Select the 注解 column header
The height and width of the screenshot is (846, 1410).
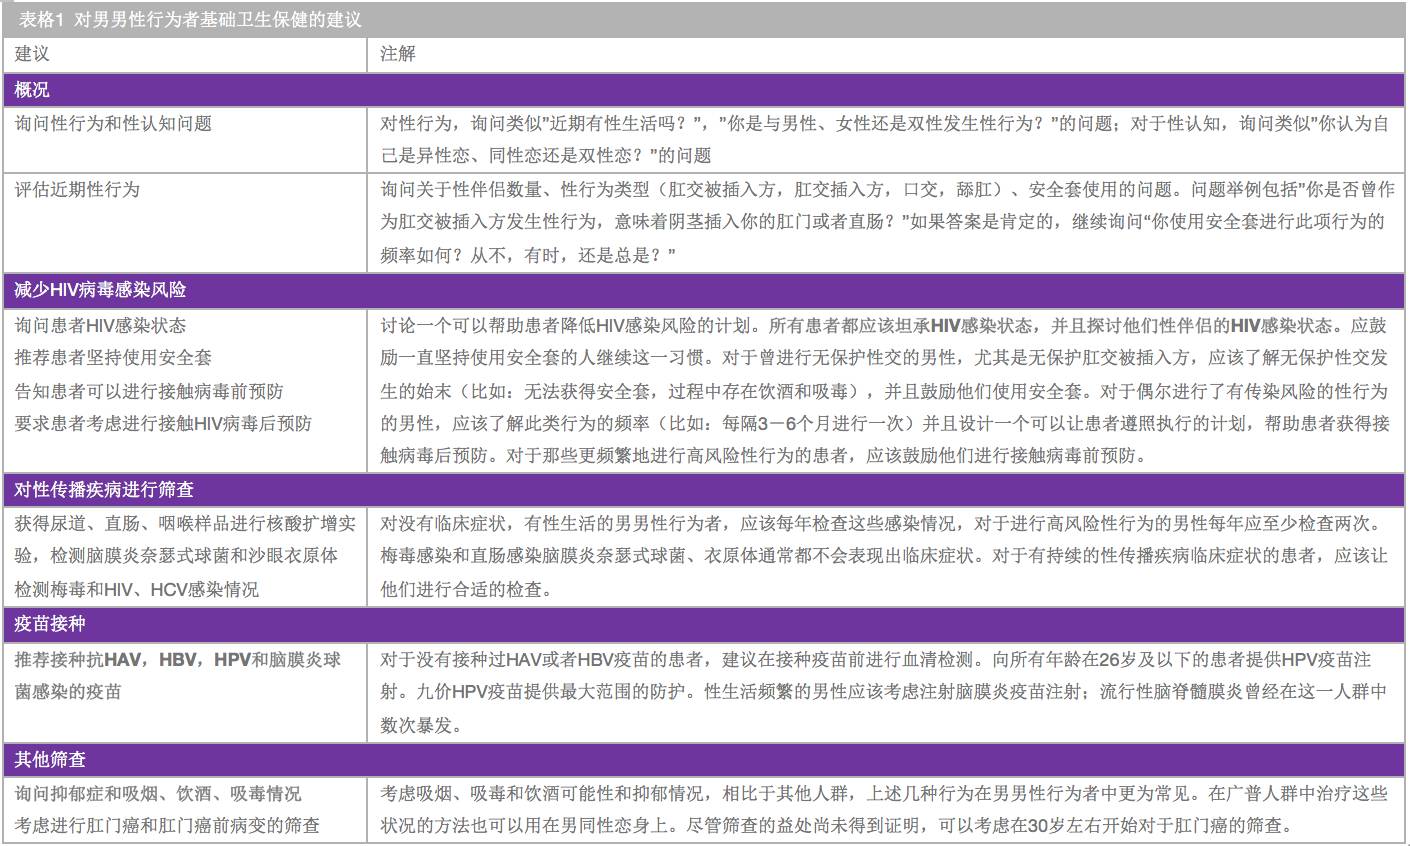pos(397,54)
